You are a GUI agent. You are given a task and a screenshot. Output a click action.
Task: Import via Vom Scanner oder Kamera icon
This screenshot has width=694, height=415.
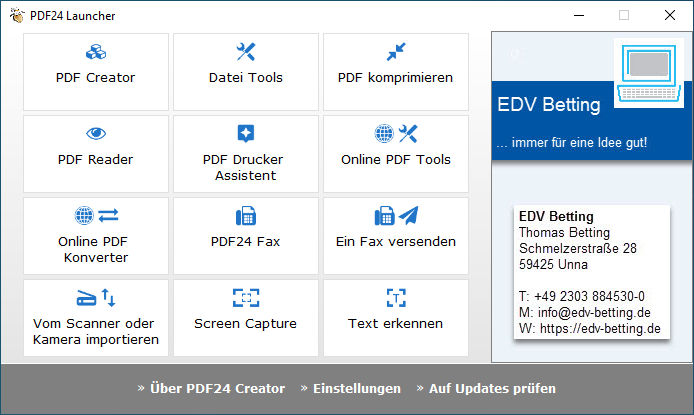(x=96, y=298)
